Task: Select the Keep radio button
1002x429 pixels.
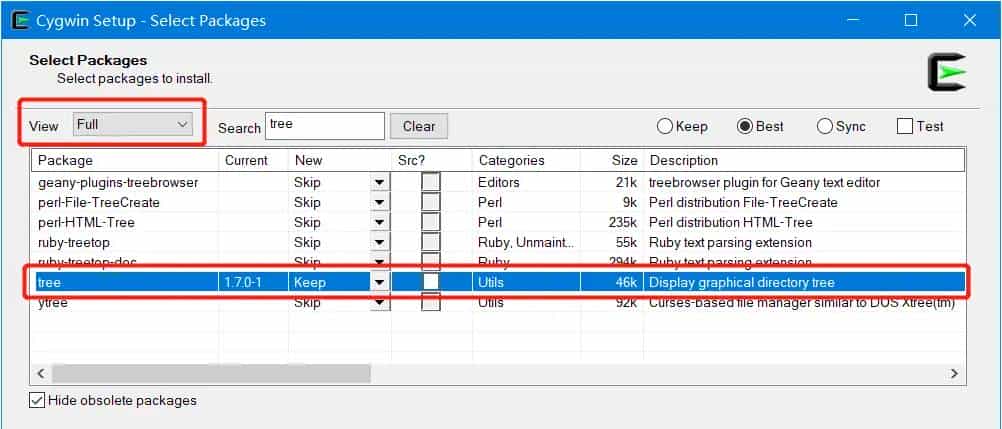Action: (x=665, y=127)
